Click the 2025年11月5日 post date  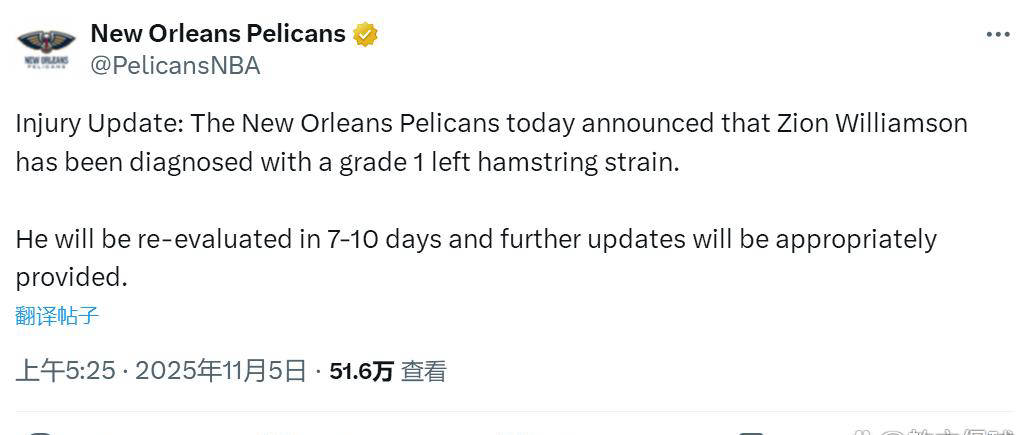click(220, 371)
